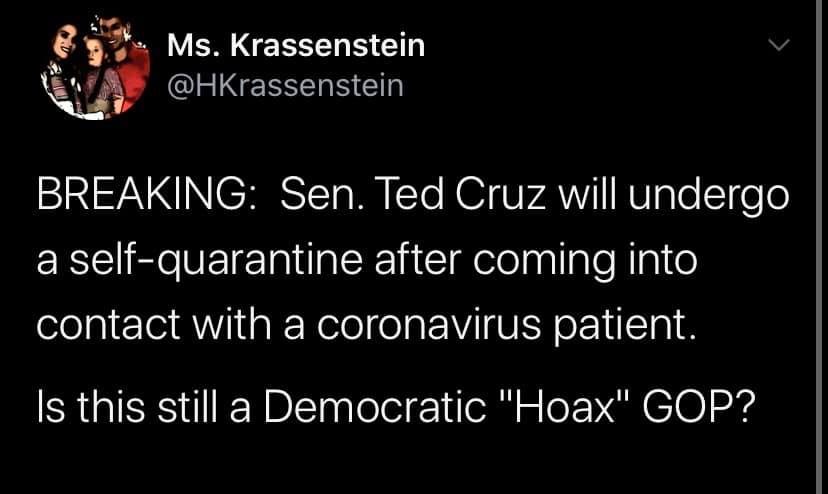Click the word coronavirus in tweet
828x494 pixels.
[x=429, y=325]
